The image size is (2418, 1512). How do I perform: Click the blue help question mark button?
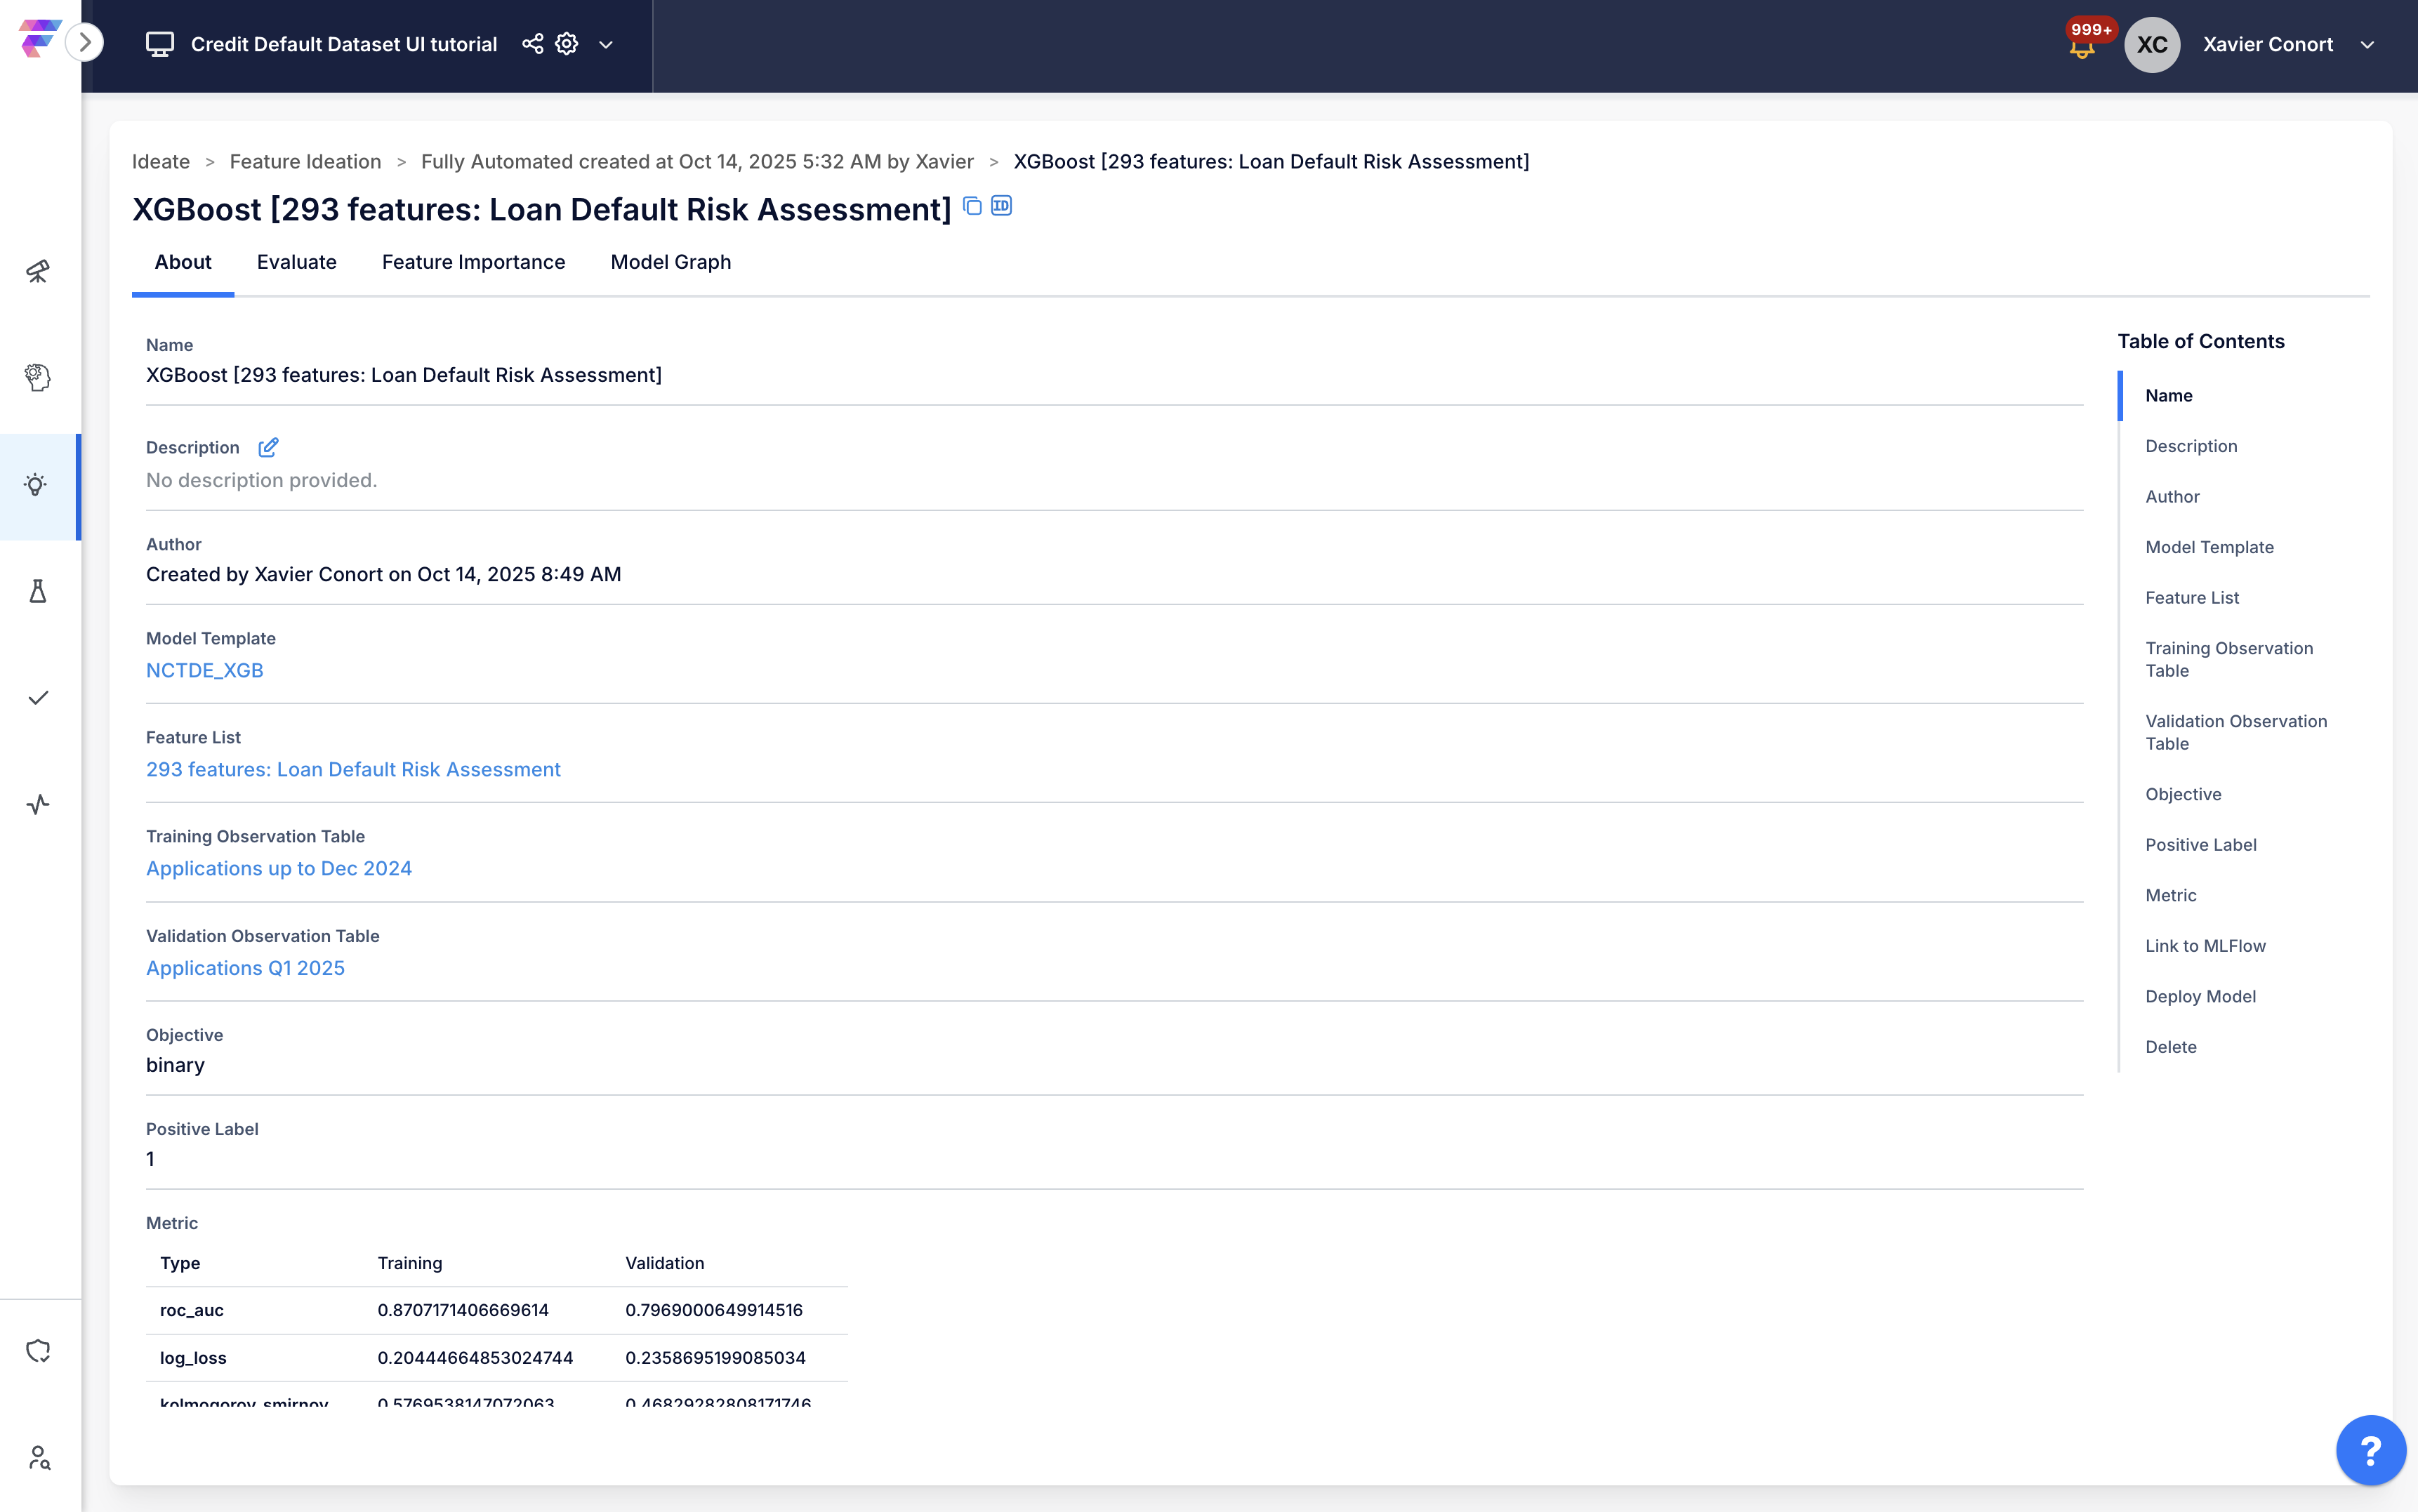pos(2370,1450)
